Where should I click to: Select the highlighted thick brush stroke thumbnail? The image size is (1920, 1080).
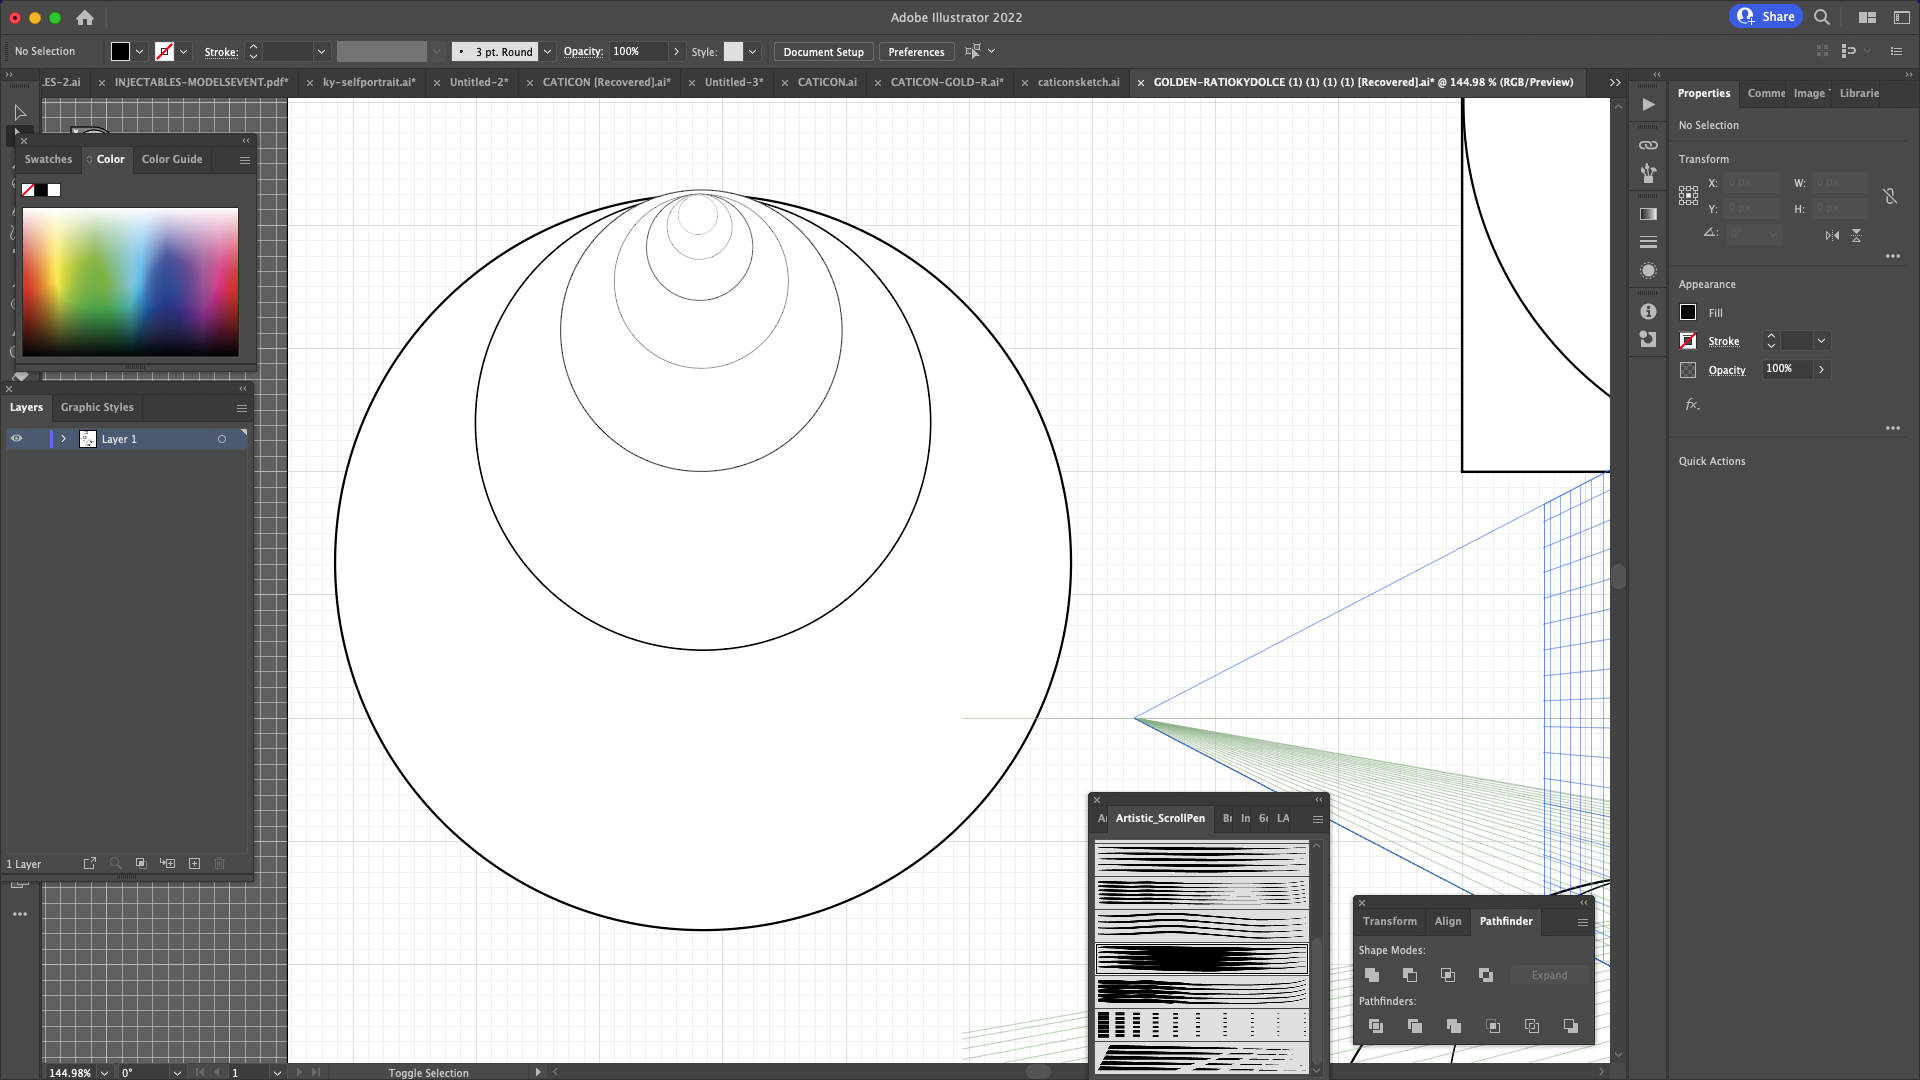(x=1201, y=958)
